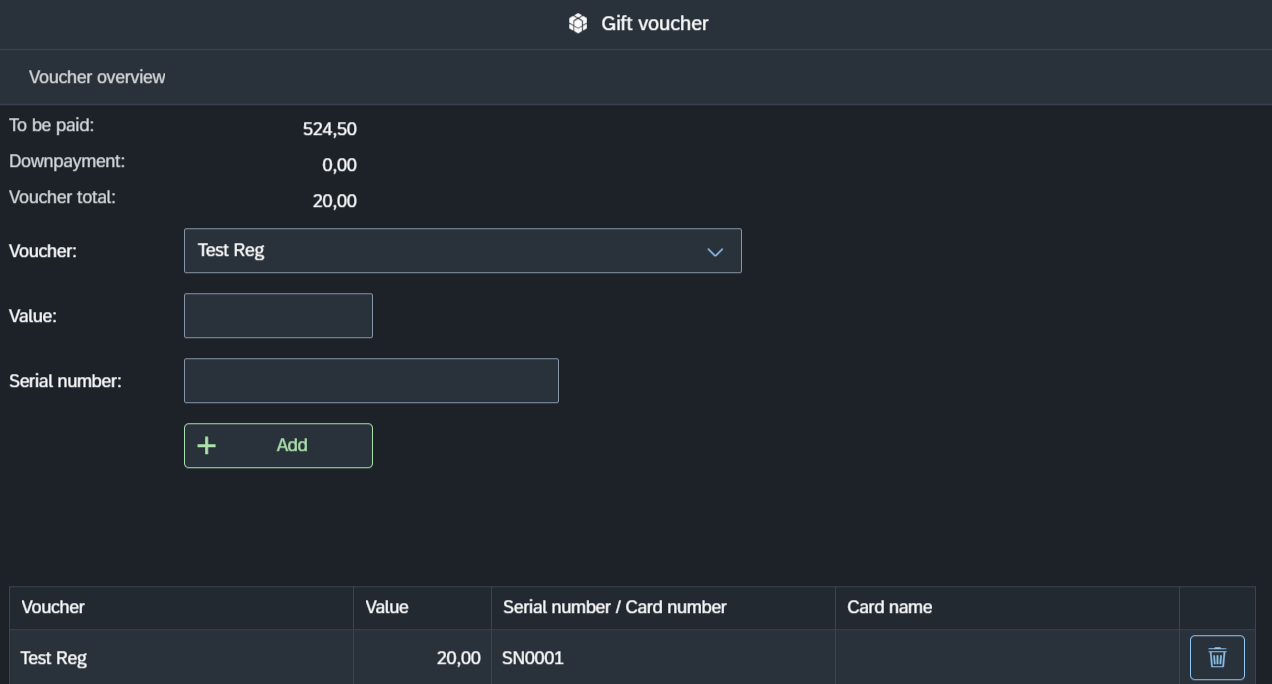Screen dimensions: 1272x684
Task: Click the 20,00 value in table row
Action: click(458, 658)
